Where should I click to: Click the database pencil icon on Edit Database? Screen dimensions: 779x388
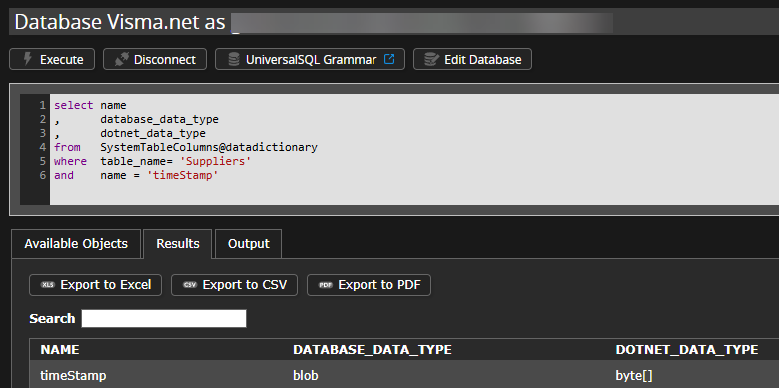pos(431,60)
